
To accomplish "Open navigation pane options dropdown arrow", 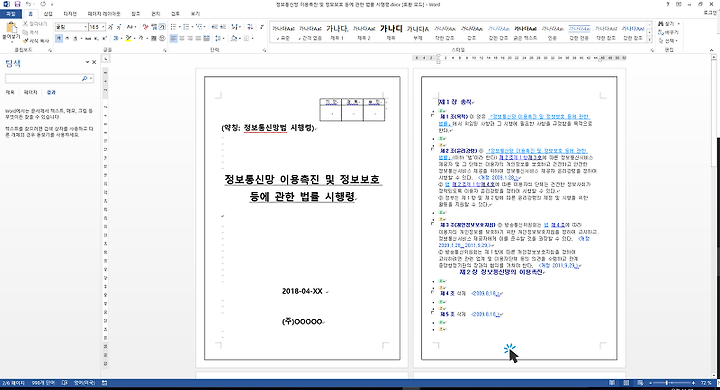I will [x=87, y=62].
